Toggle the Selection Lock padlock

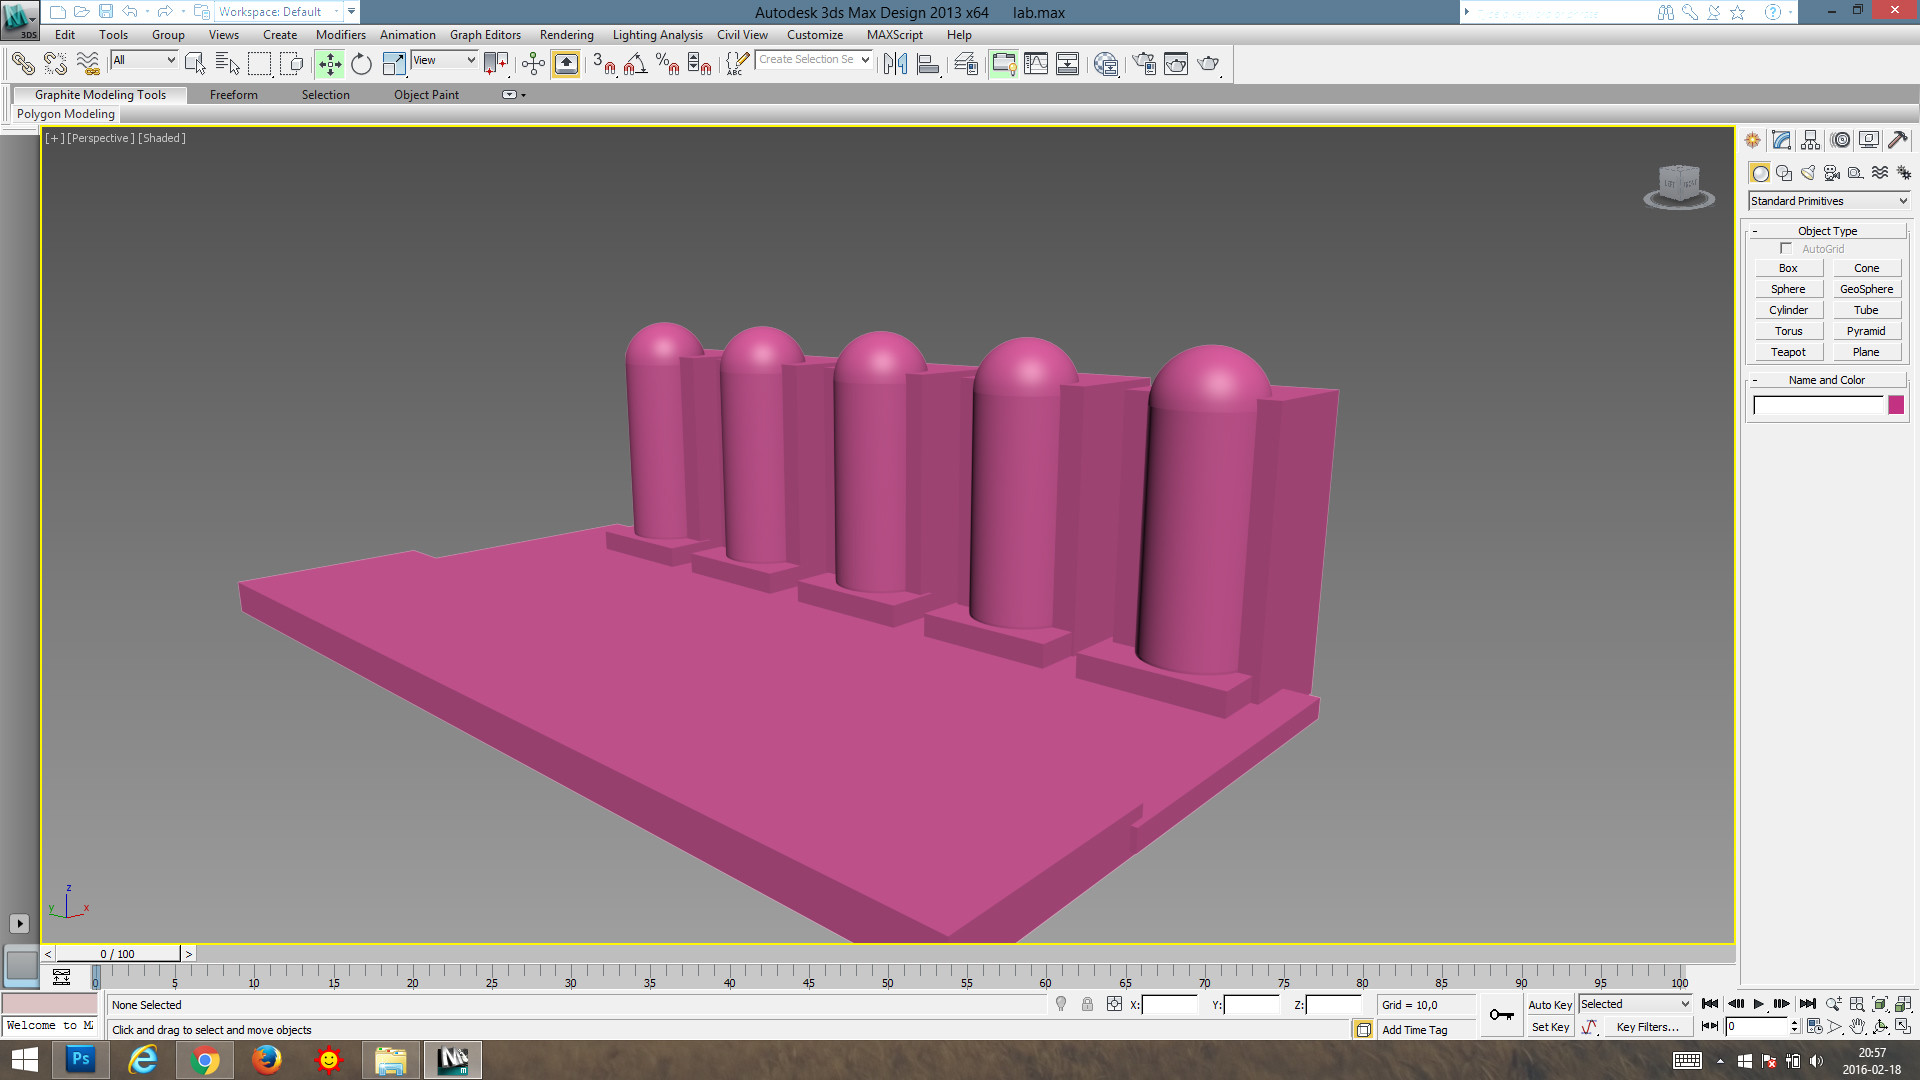pyautogui.click(x=1087, y=1004)
